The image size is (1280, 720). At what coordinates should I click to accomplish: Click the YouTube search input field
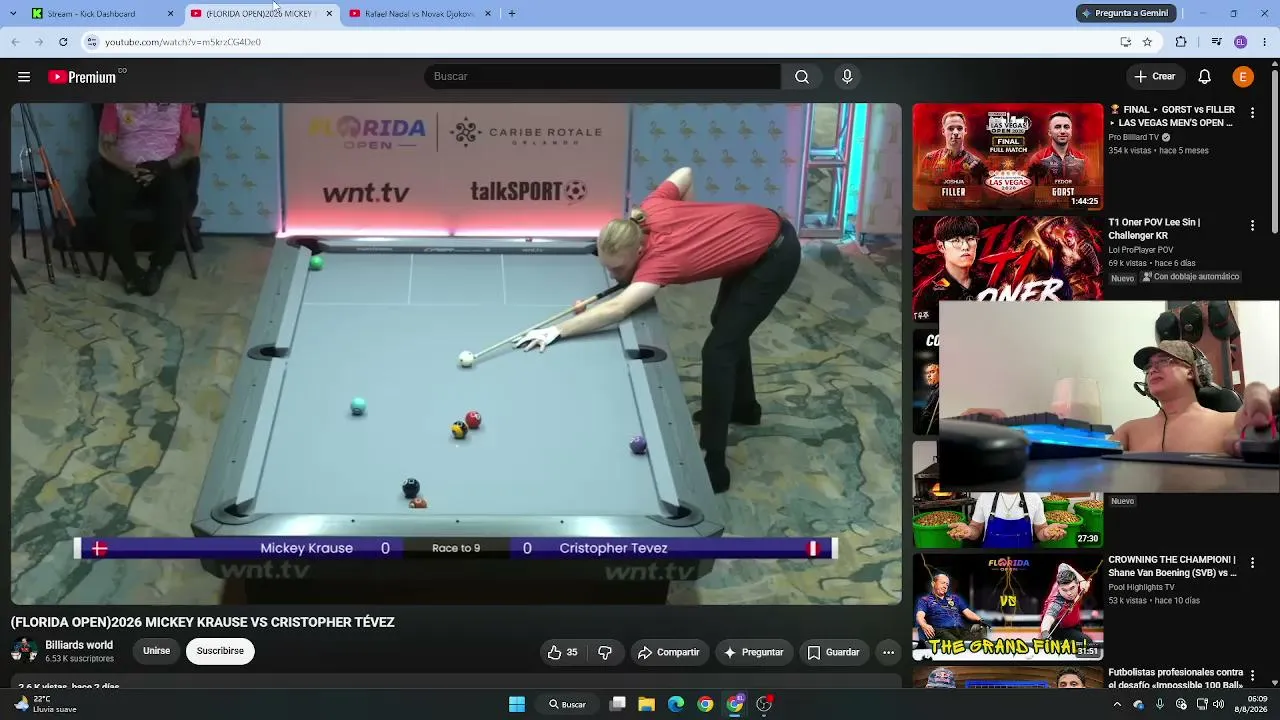[602, 77]
